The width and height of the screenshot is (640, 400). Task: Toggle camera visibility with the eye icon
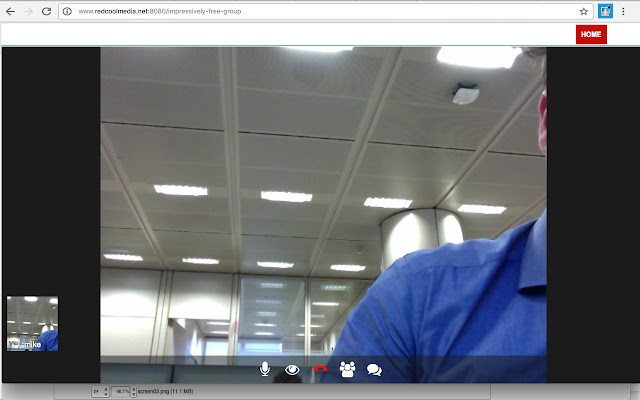tap(292, 370)
